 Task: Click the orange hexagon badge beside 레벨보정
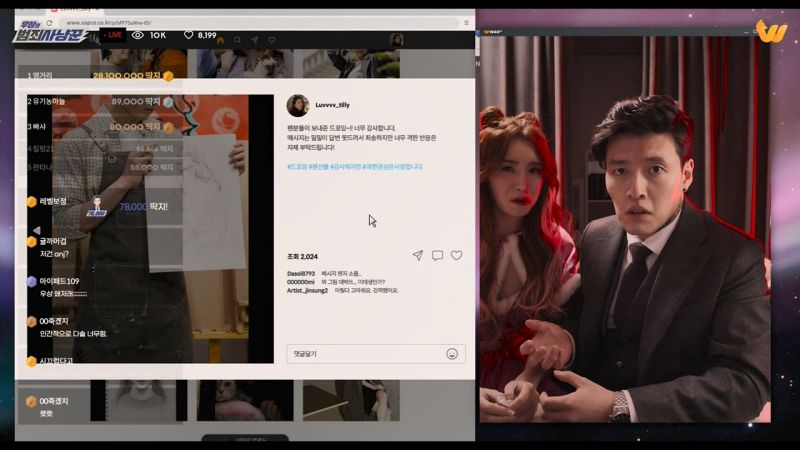(x=32, y=202)
